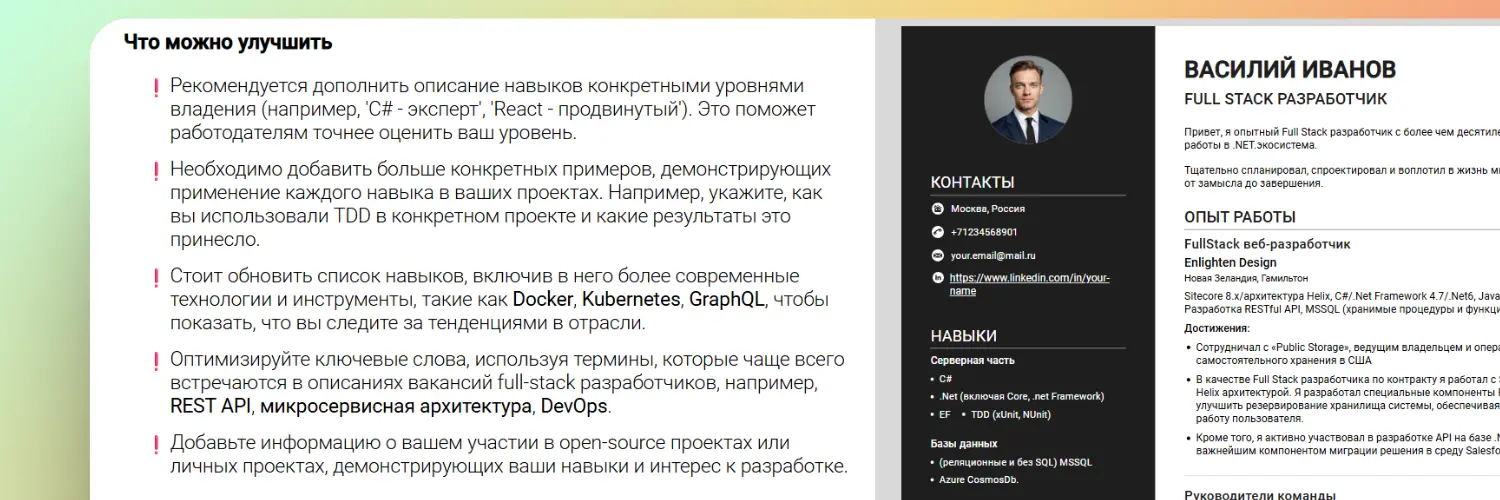The image size is (1500, 500).
Task: Click the text 'Москва, Россия'
Action: [987, 209]
